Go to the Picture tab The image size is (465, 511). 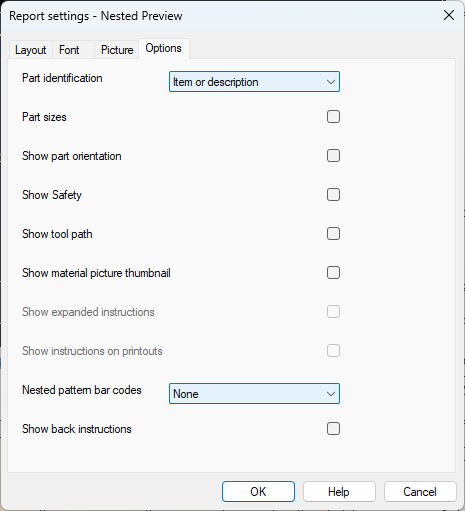click(117, 50)
